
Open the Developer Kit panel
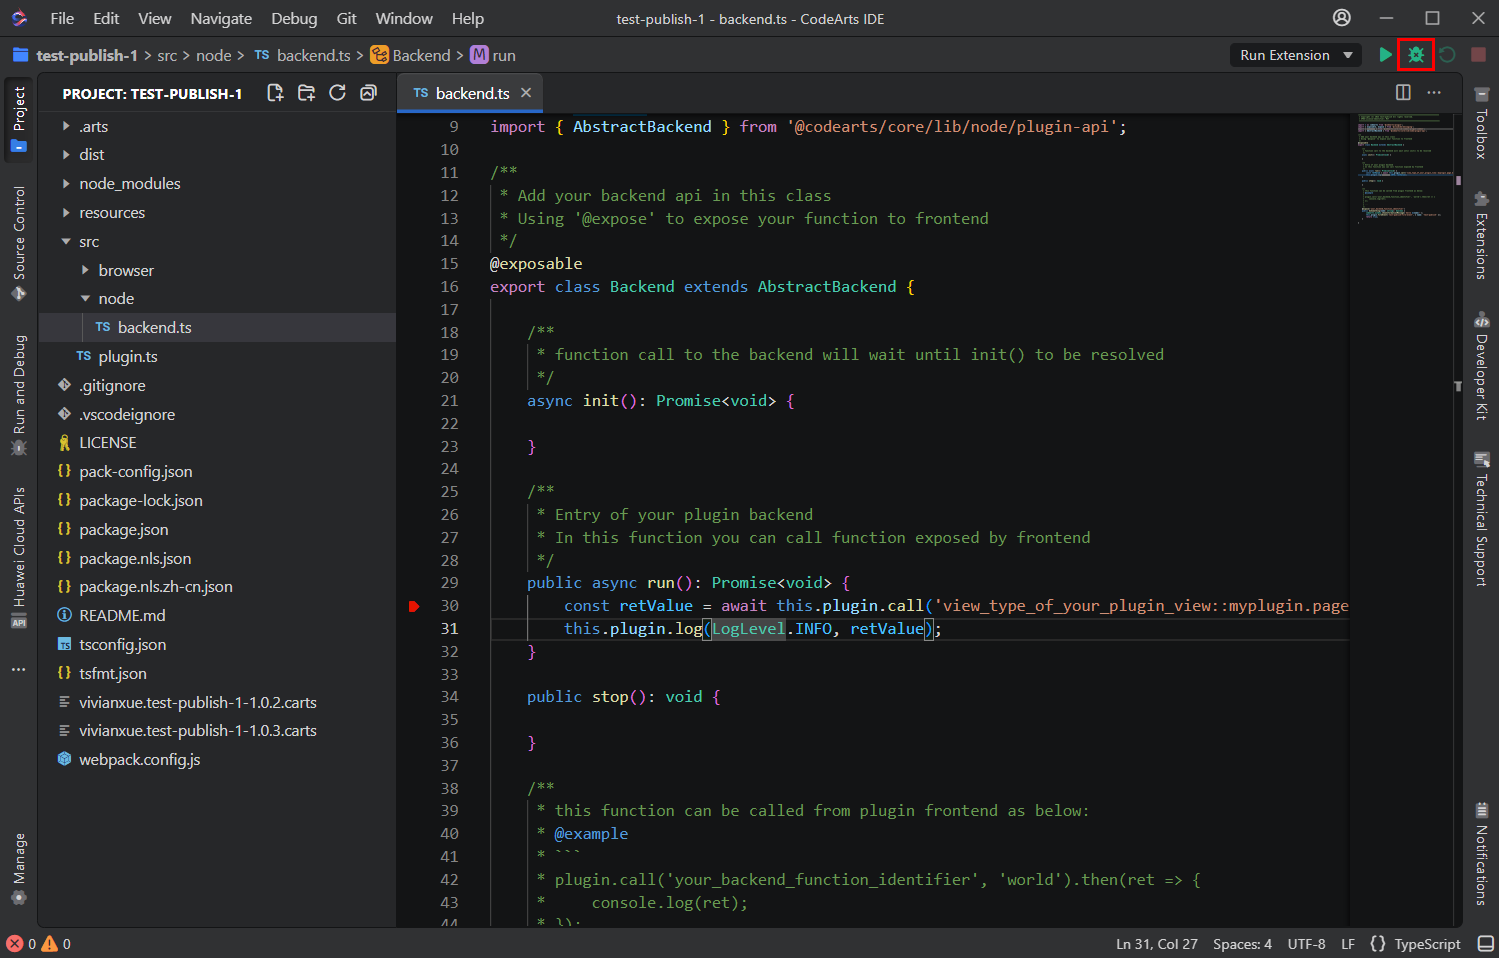tap(1481, 366)
